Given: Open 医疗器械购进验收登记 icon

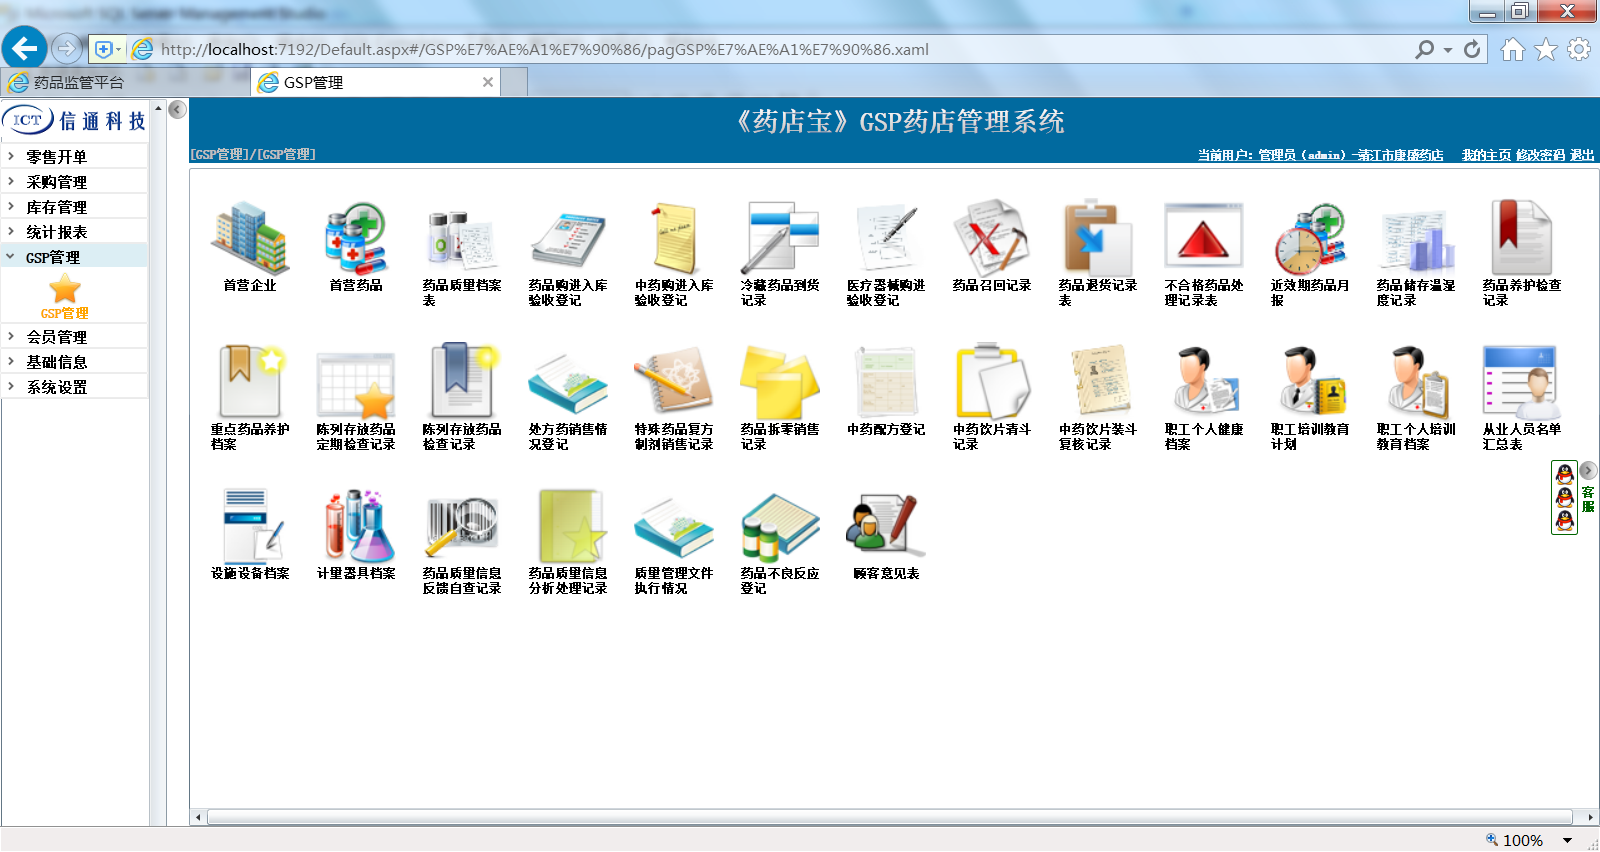Looking at the screenshot, I should (886, 240).
